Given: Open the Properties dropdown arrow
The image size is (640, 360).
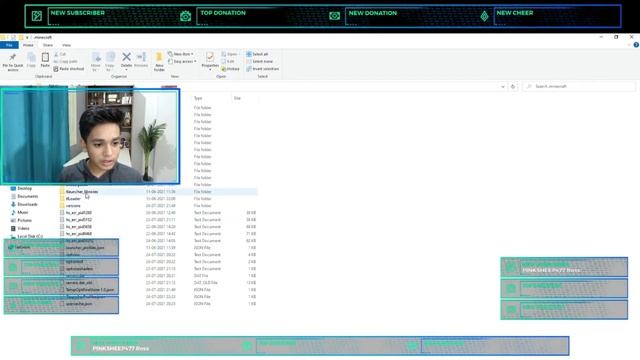Looking at the screenshot, I should [210, 70].
